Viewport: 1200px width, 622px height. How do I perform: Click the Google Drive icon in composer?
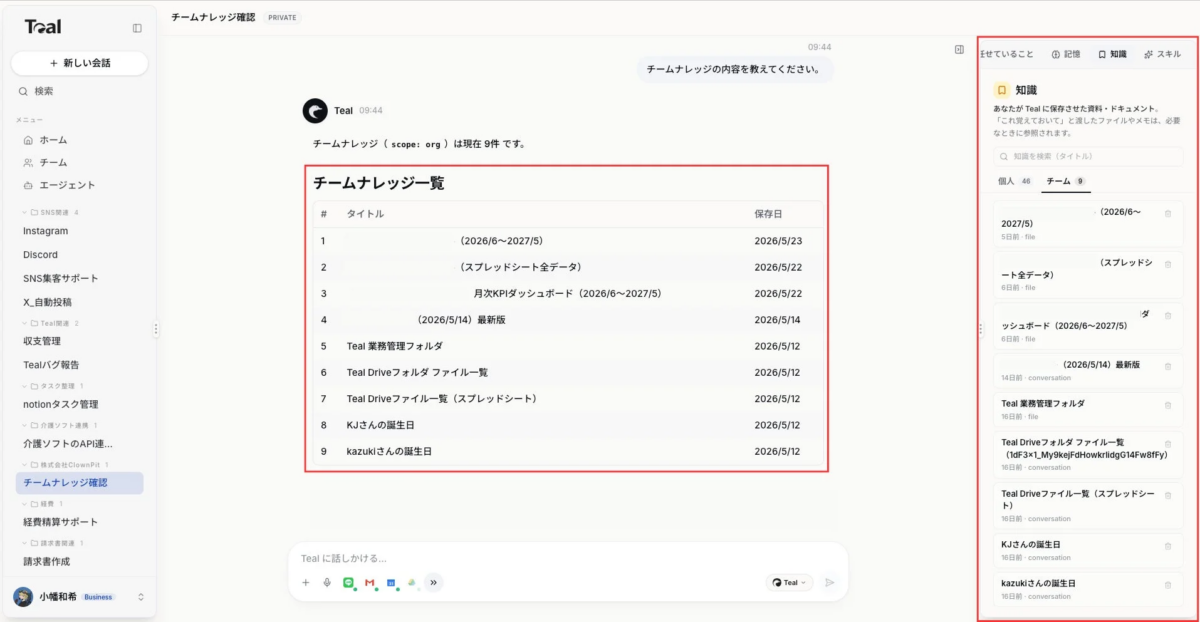(412, 582)
